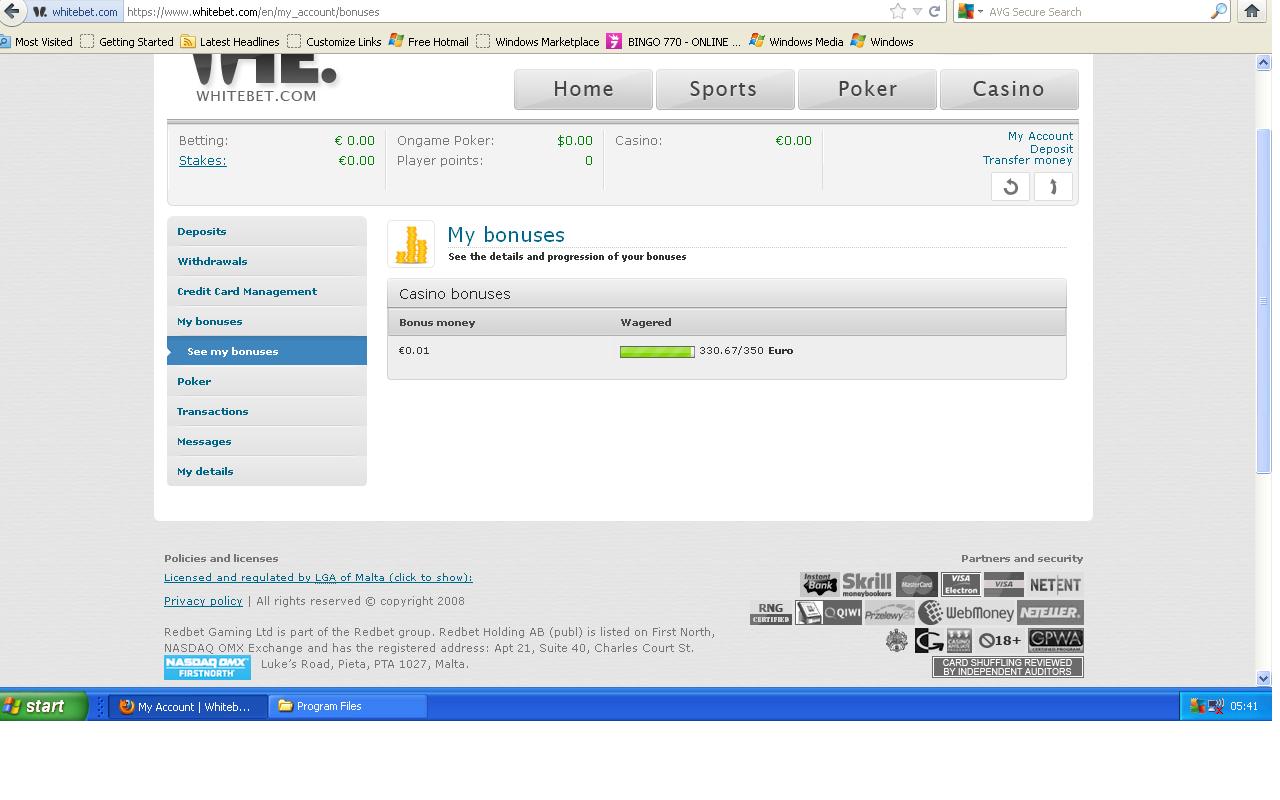The width and height of the screenshot is (1280, 800).
Task: Go to the Poker tab
Action: click(867, 89)
